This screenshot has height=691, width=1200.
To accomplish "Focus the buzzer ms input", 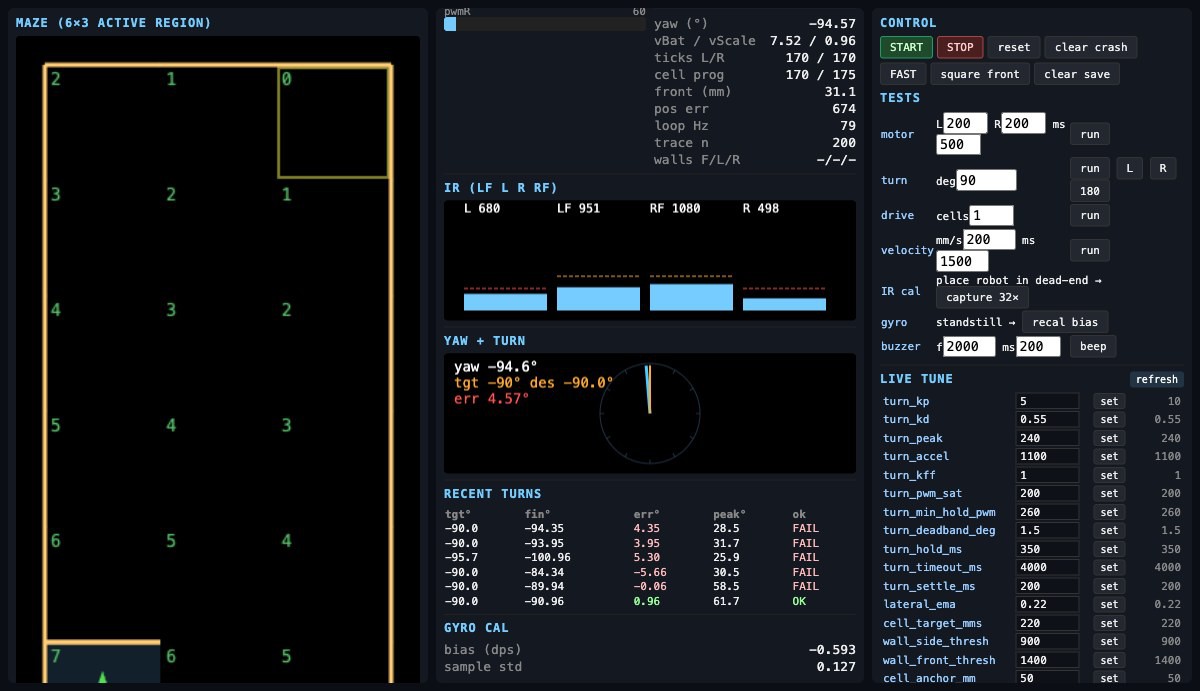I will pos(1038,346).
